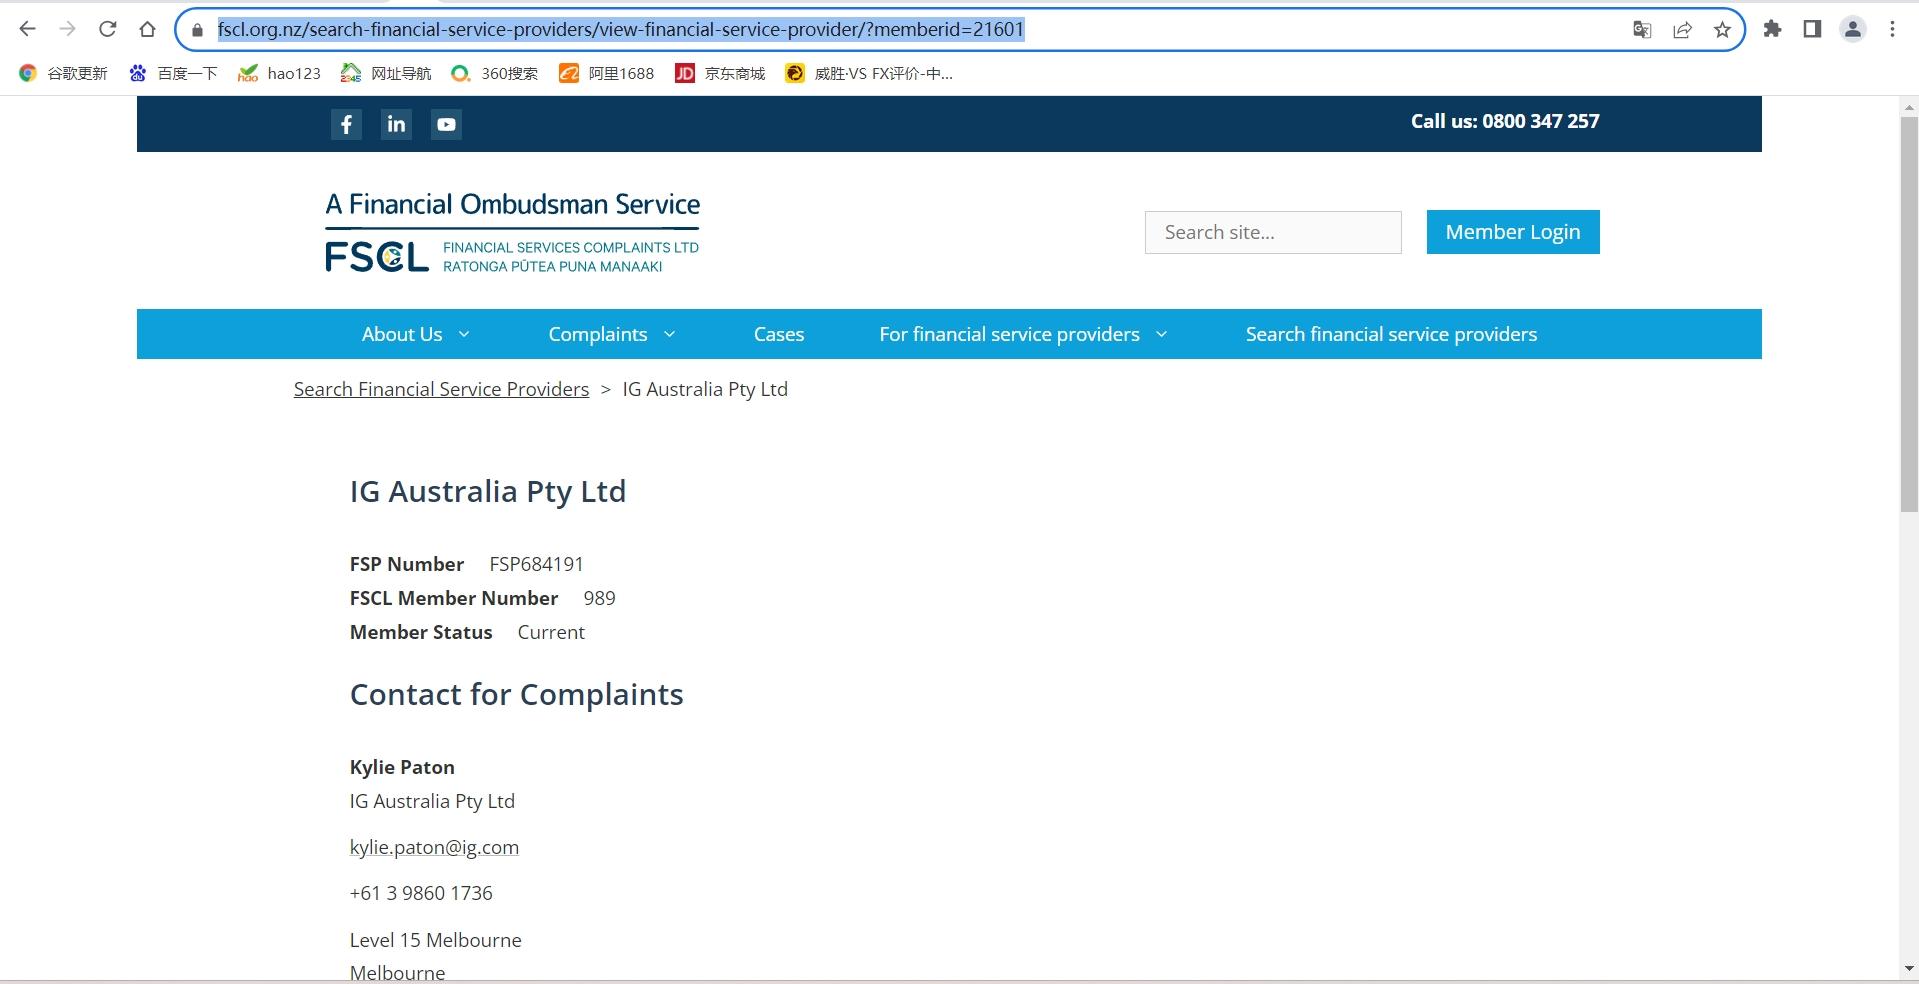The width and height of the screenshot is (1919, 984).
Task: Click the share page icon
Action: click(1682, 30)
